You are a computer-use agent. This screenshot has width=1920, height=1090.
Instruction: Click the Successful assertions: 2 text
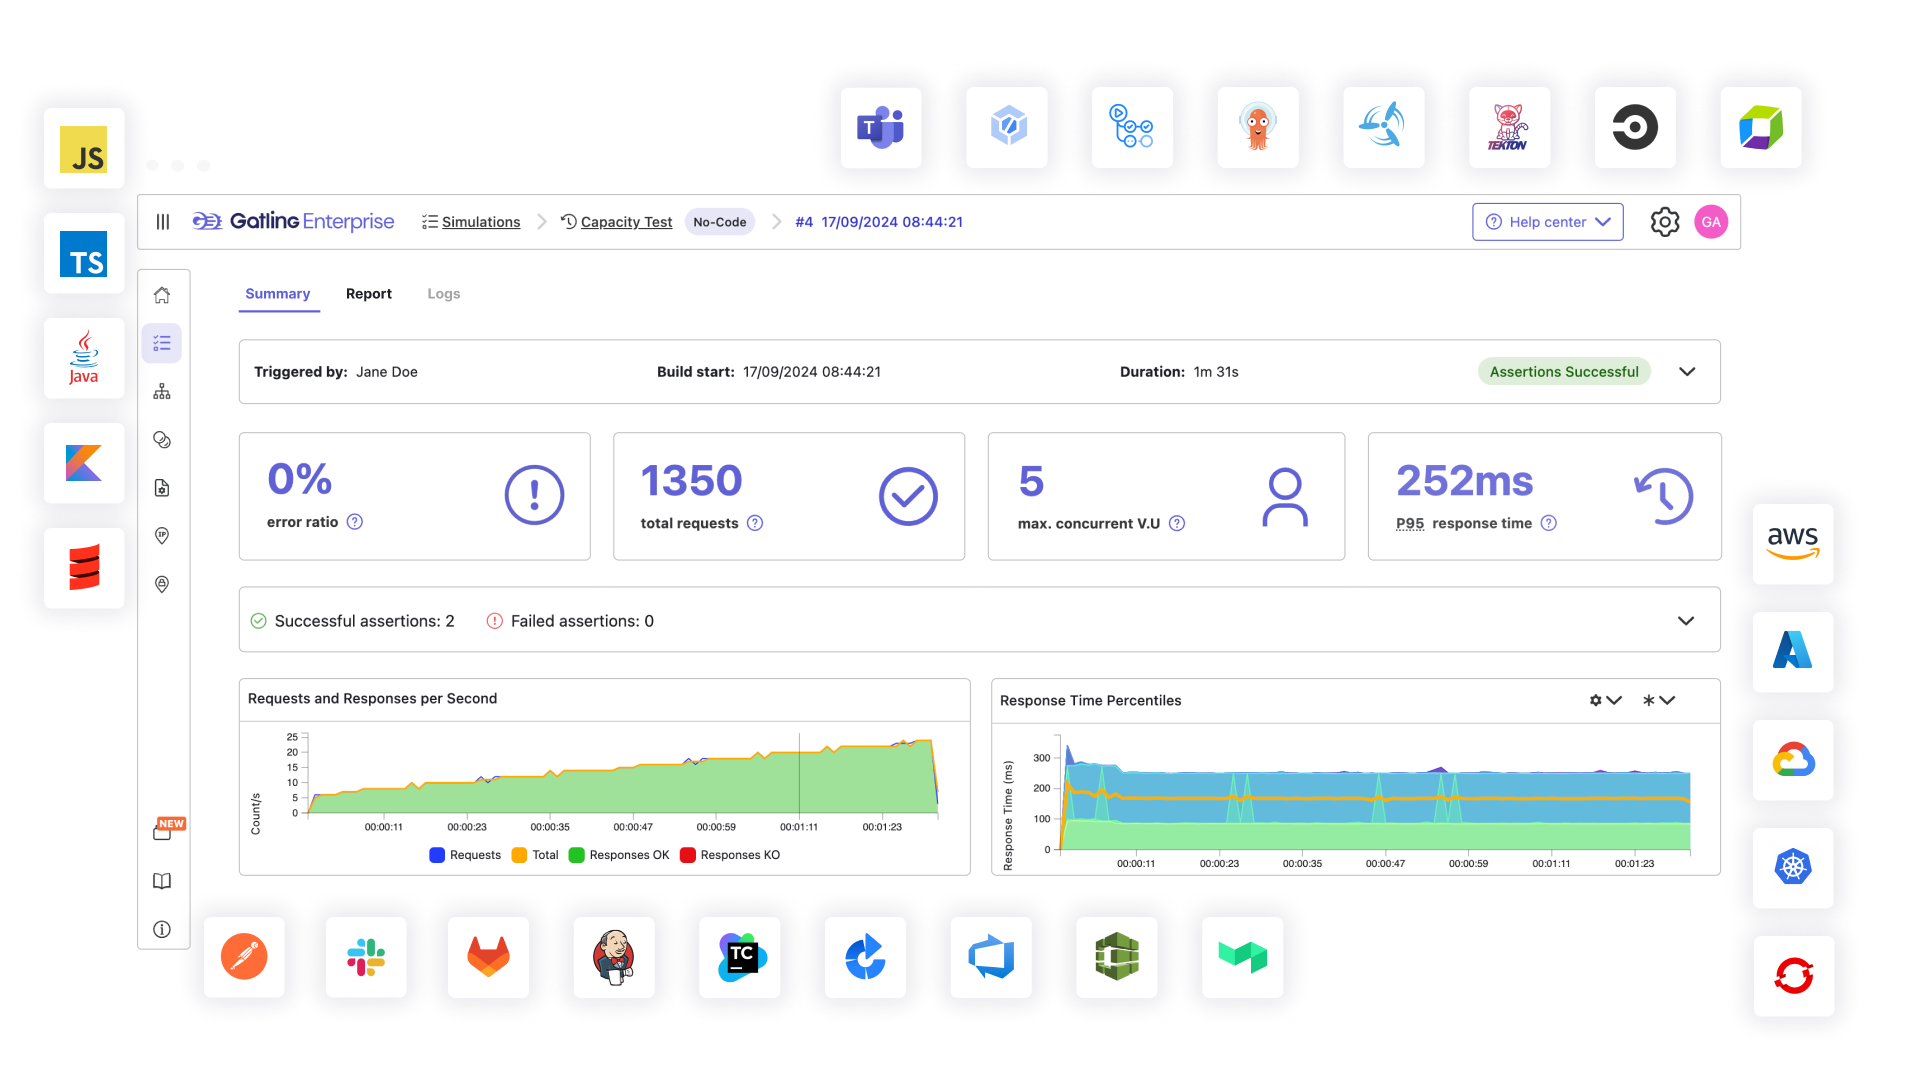[x=364, y=621]
